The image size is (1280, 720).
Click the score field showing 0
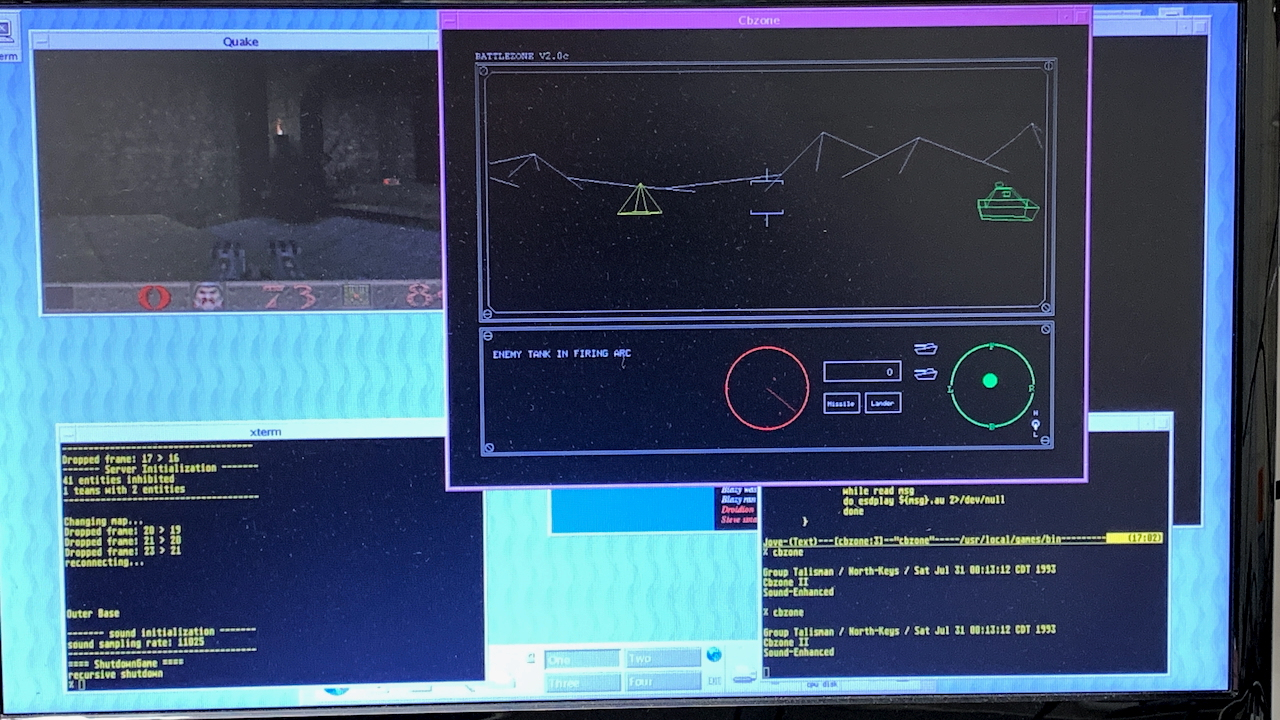(861, 372)
